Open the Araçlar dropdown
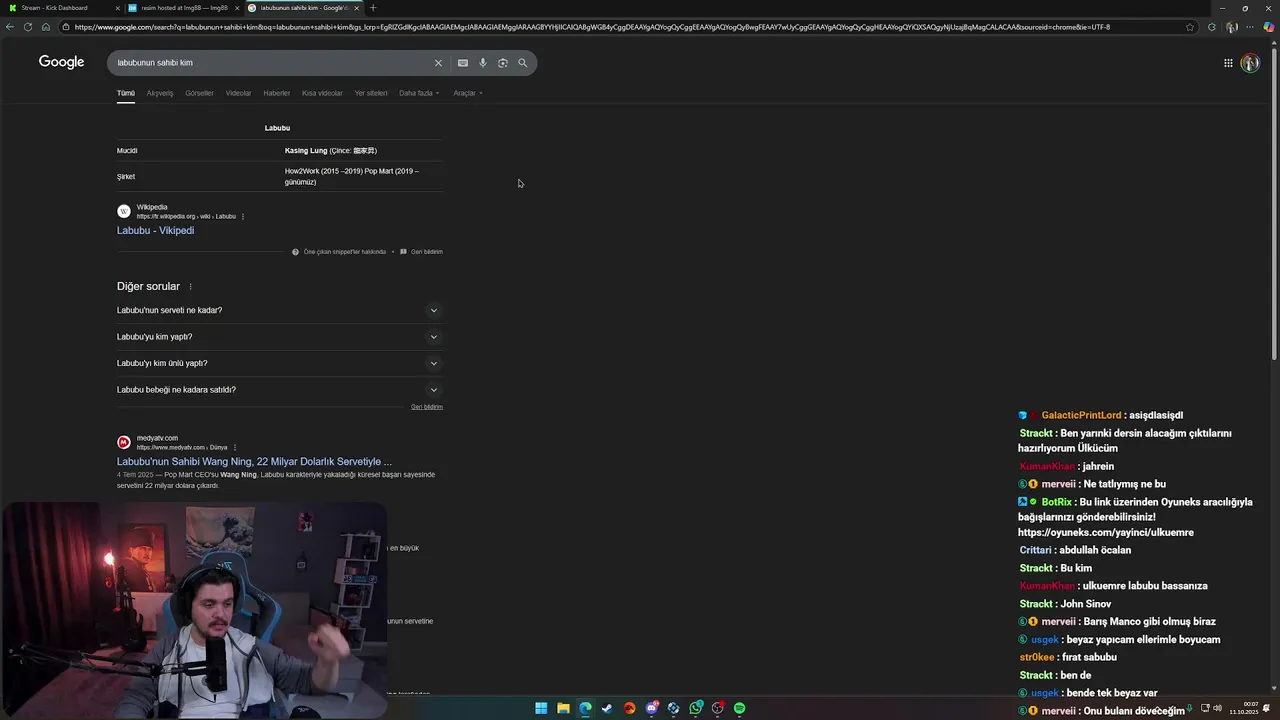This screenshot has width=1280, height=720. (468, 93)
